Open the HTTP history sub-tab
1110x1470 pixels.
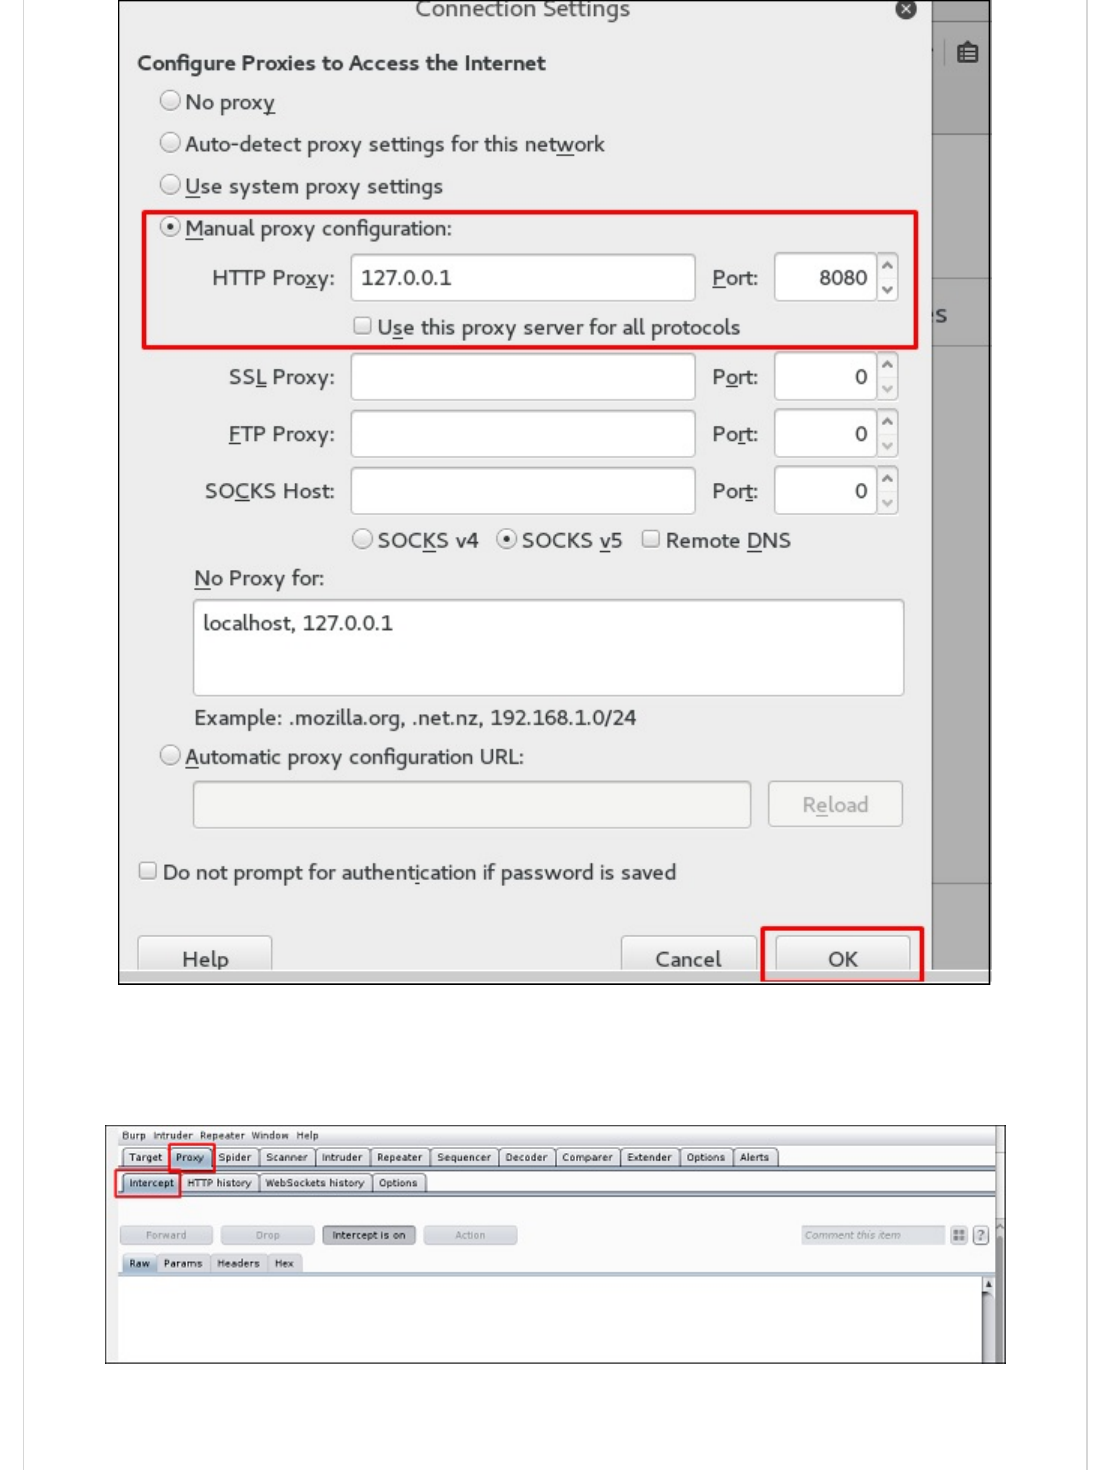point(219,1183)
